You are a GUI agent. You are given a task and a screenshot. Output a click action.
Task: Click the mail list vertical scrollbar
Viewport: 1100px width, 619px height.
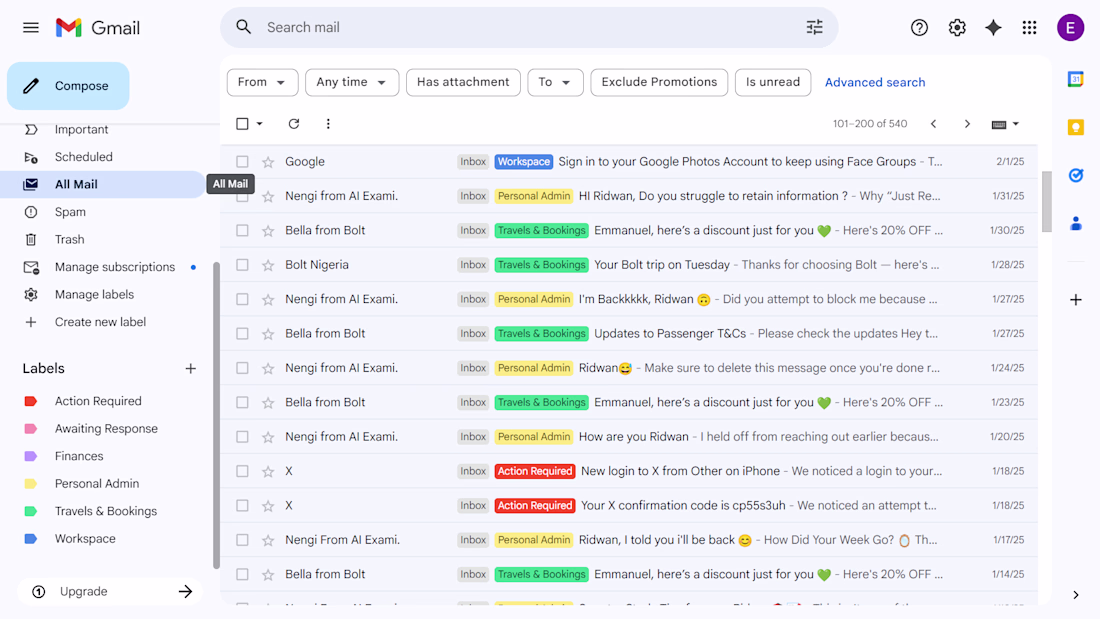click(x=1046, y=201)
